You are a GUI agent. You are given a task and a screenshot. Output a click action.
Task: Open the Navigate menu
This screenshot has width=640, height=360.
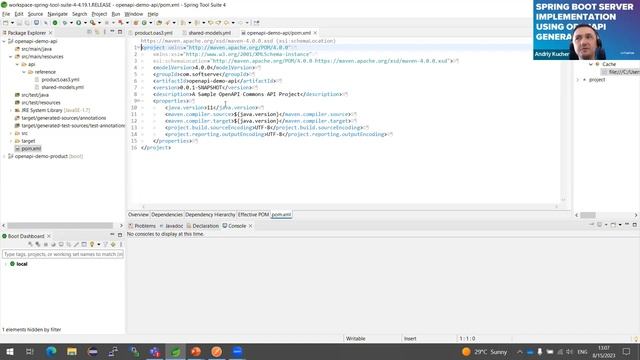[x=58, y=14]
